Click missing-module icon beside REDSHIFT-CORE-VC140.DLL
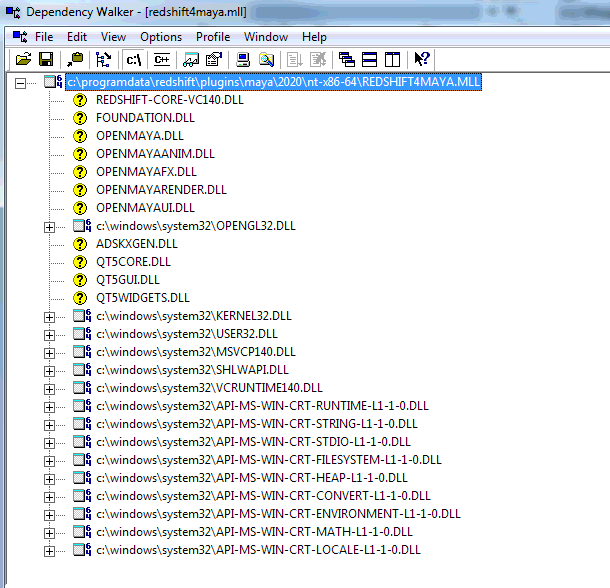Screen dimensions: 610x588 click(x=80, y=100)
